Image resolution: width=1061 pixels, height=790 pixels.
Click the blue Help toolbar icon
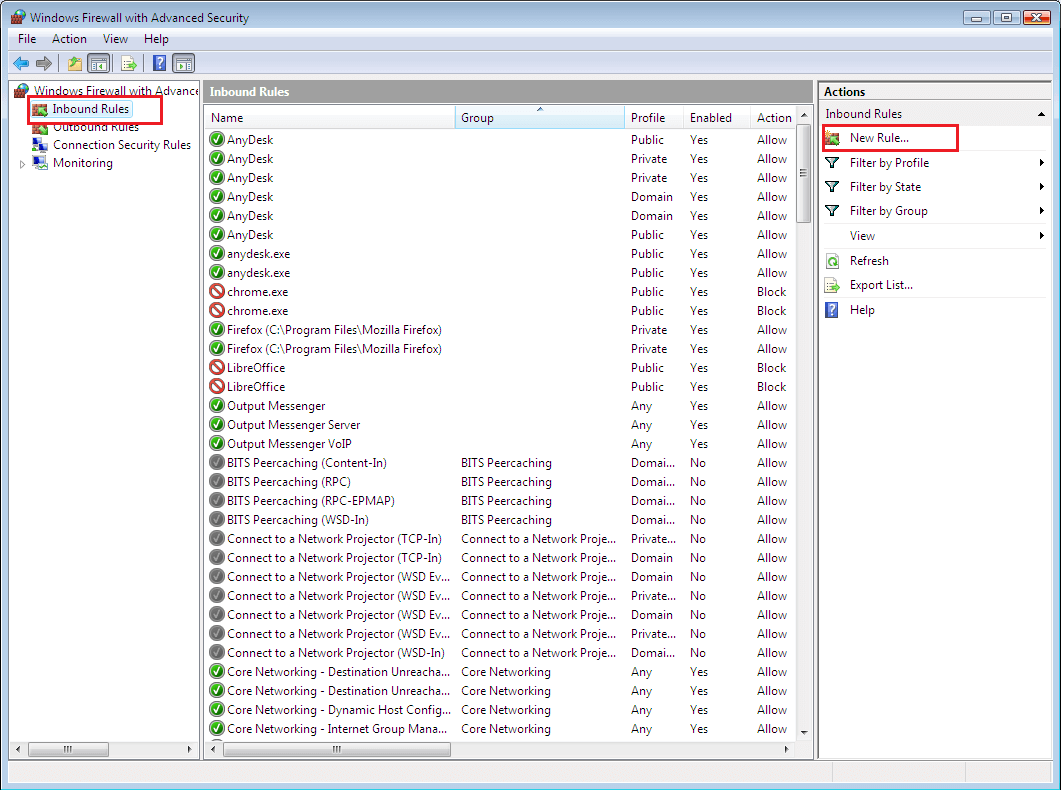click(159, 64)
